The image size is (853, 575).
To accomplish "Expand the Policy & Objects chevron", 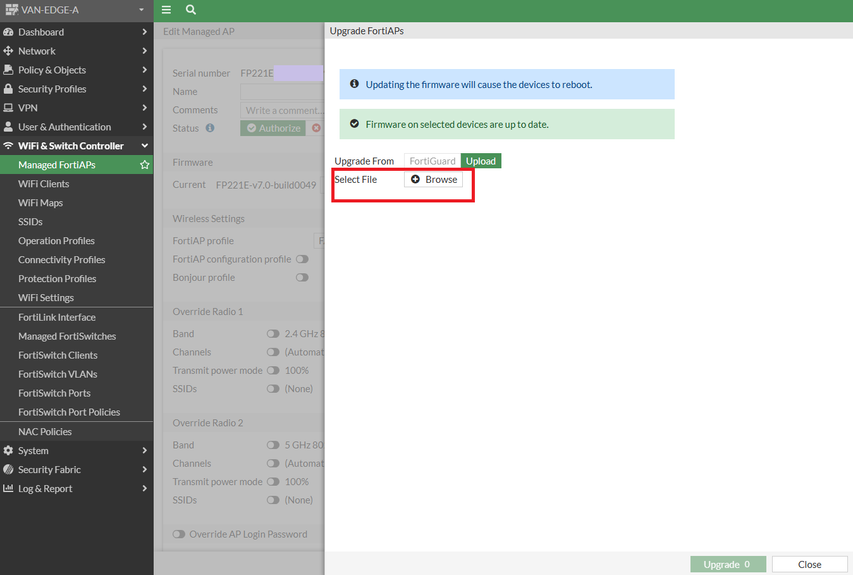I will click(144, 70).
